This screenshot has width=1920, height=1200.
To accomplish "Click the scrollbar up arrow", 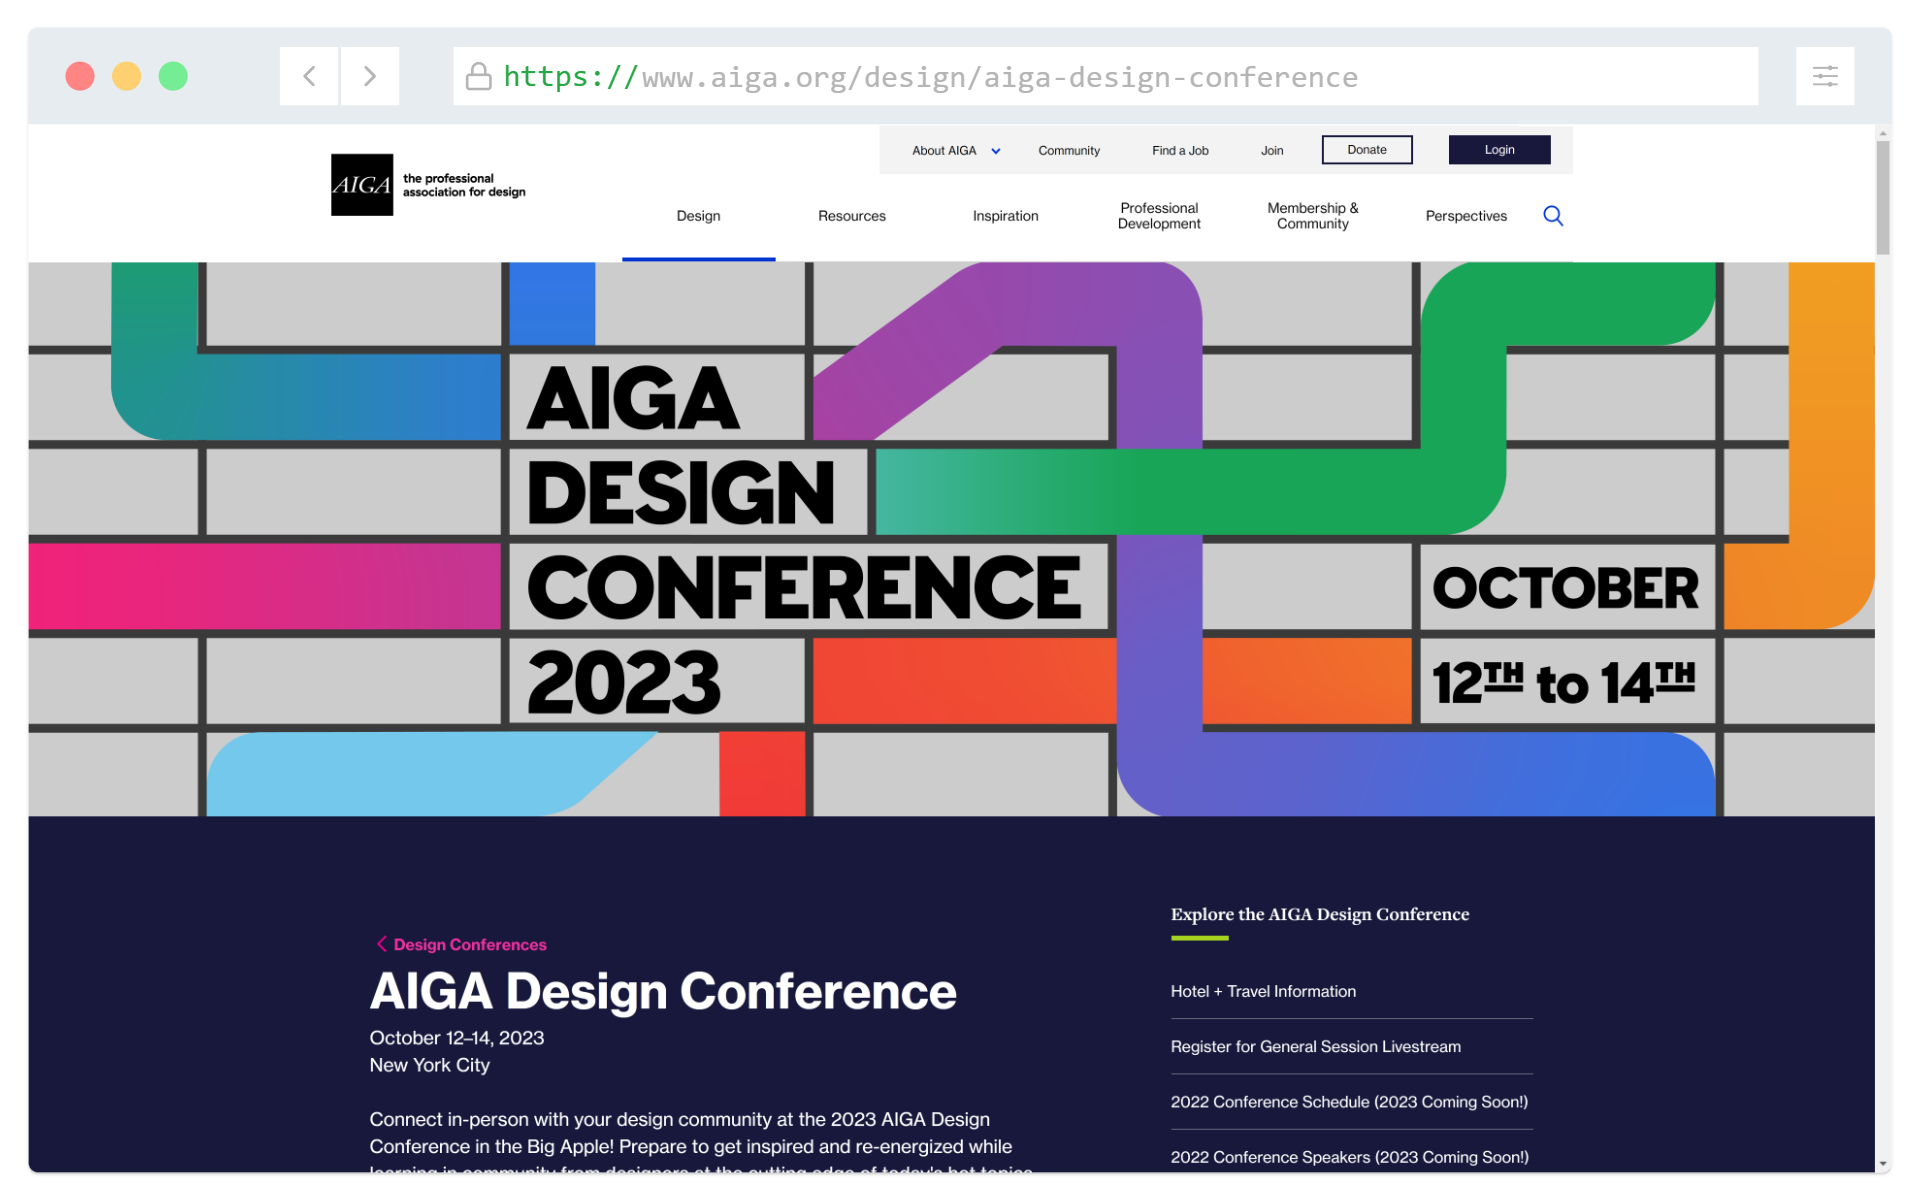I will click(x=1883, y=133).
